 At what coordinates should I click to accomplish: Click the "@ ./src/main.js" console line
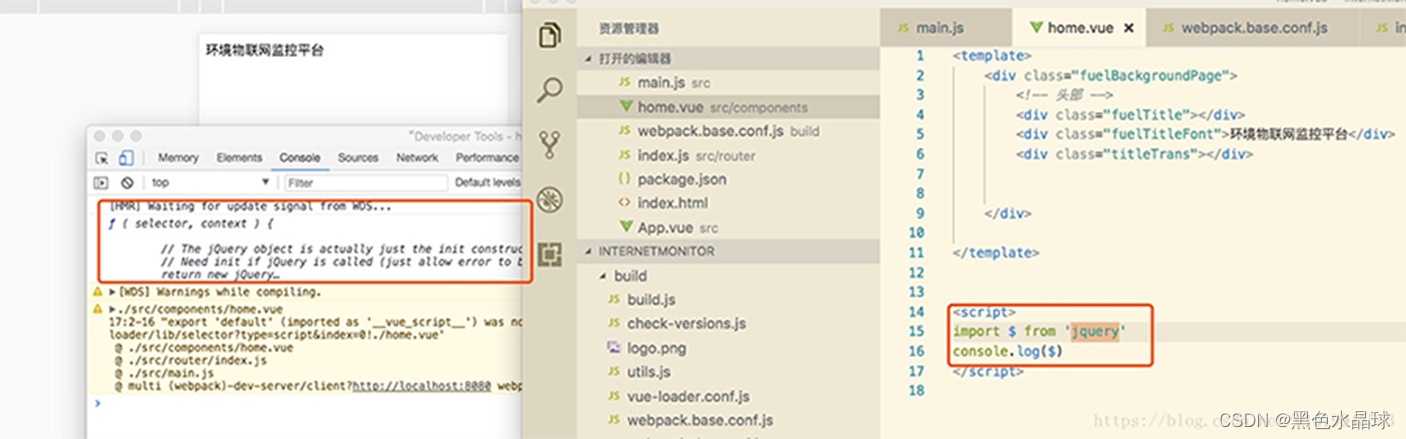coord(164,373)
